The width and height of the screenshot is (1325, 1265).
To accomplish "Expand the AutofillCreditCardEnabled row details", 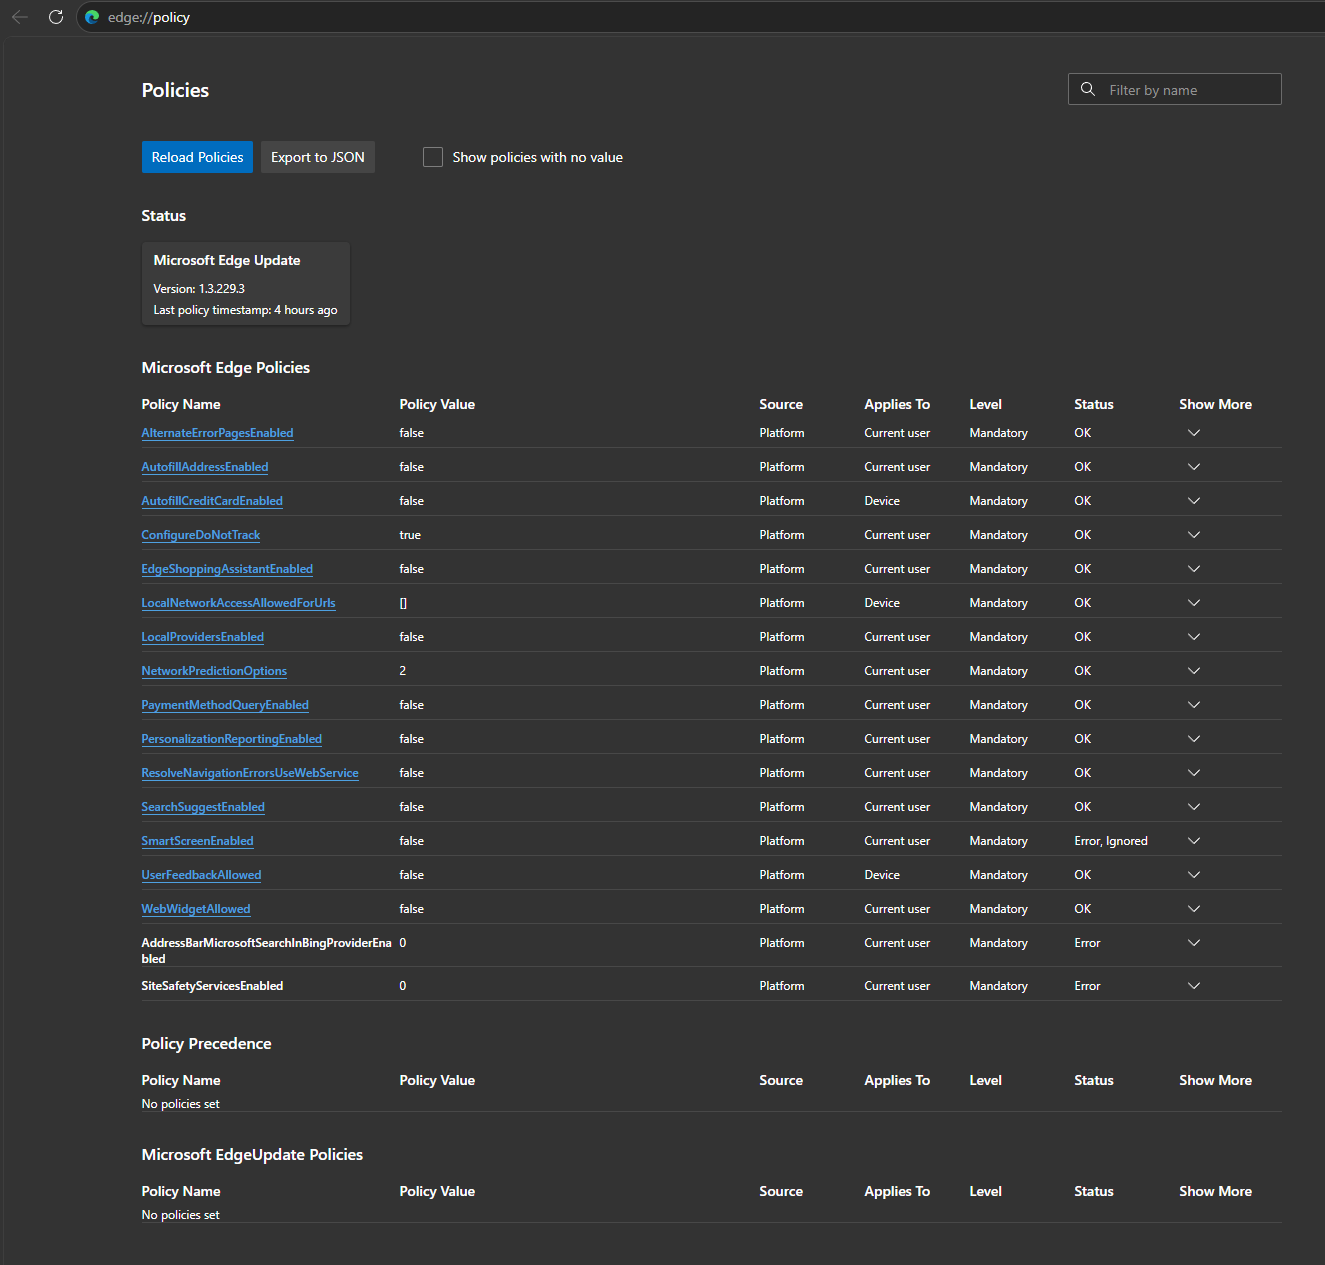I will (1193, 501).
